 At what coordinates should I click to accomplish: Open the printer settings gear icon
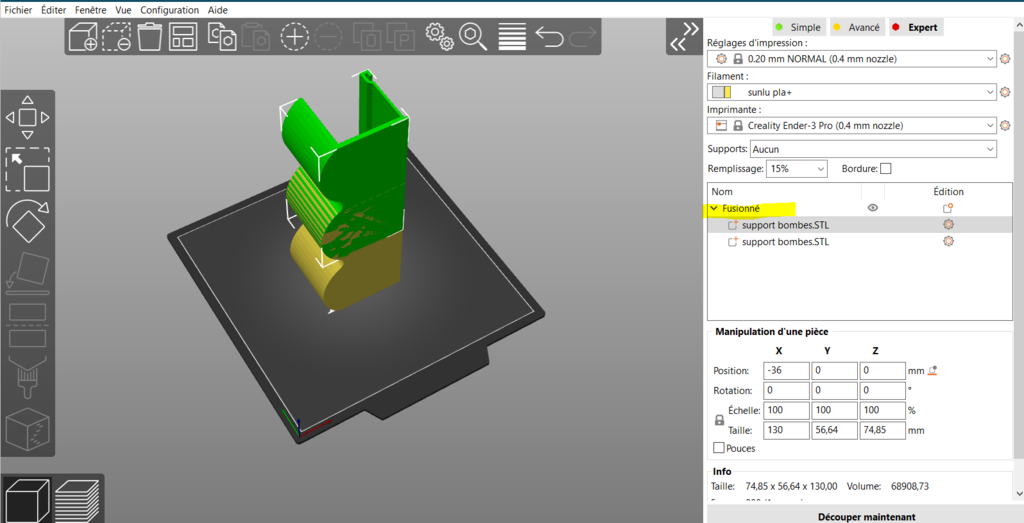click(1005, 125)
